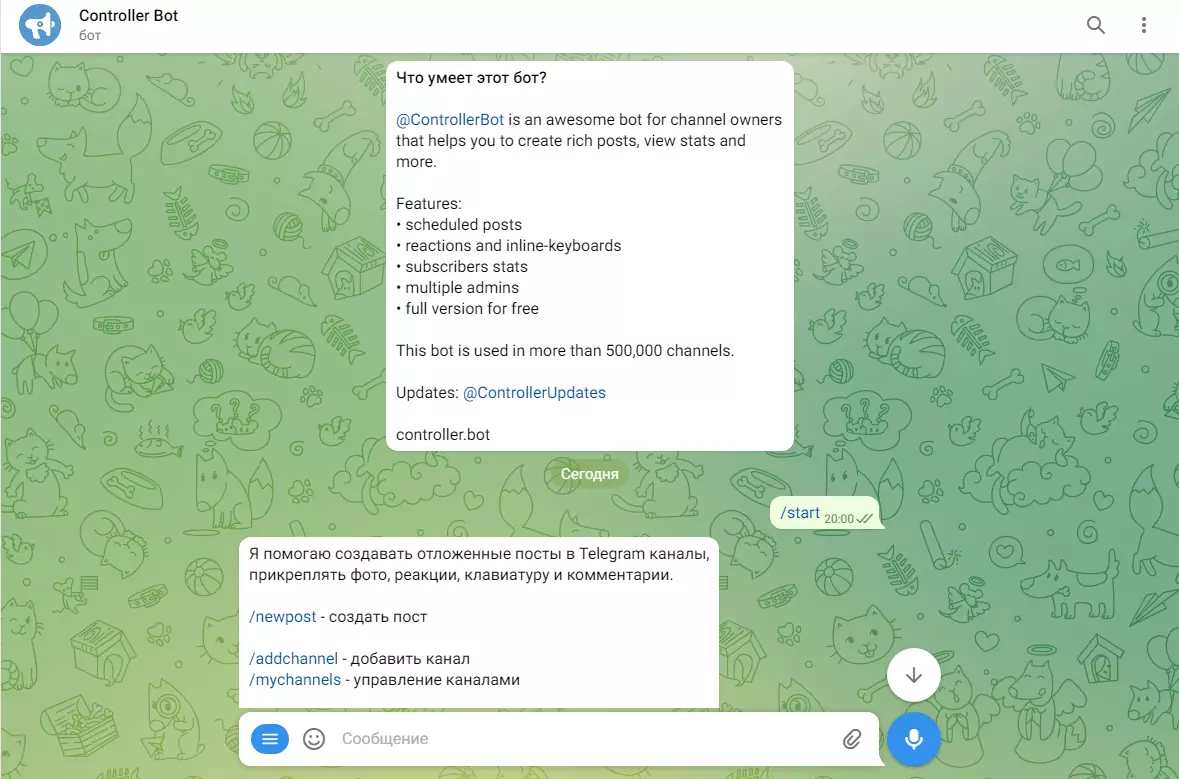Screen dimensions: 1179x779
Task: Click the /addchannel command link
Action: [293, 659]
